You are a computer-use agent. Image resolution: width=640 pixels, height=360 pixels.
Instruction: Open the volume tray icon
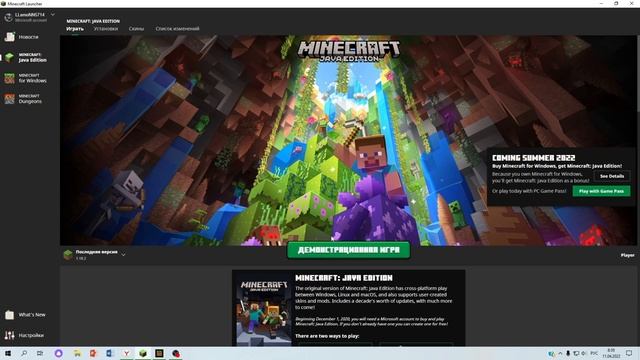coord(584,353)
